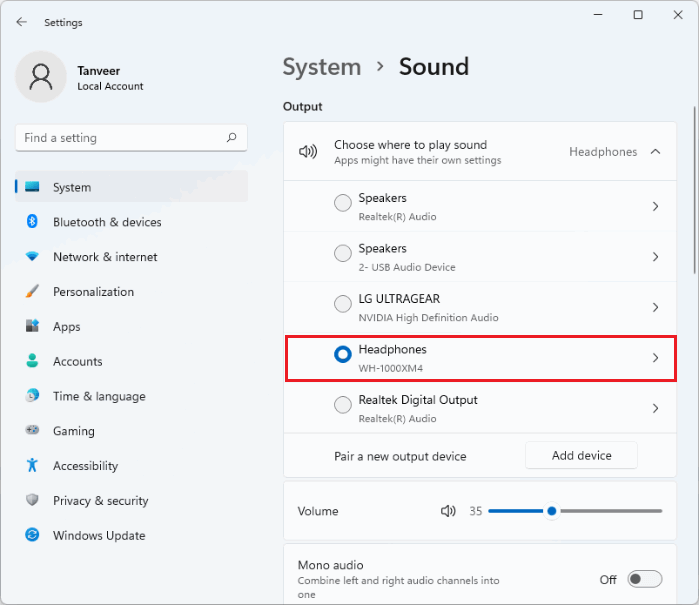Screen dimensions: 699x605
Task: Click the Mono audio label
Action: click(x=330, y=565)
